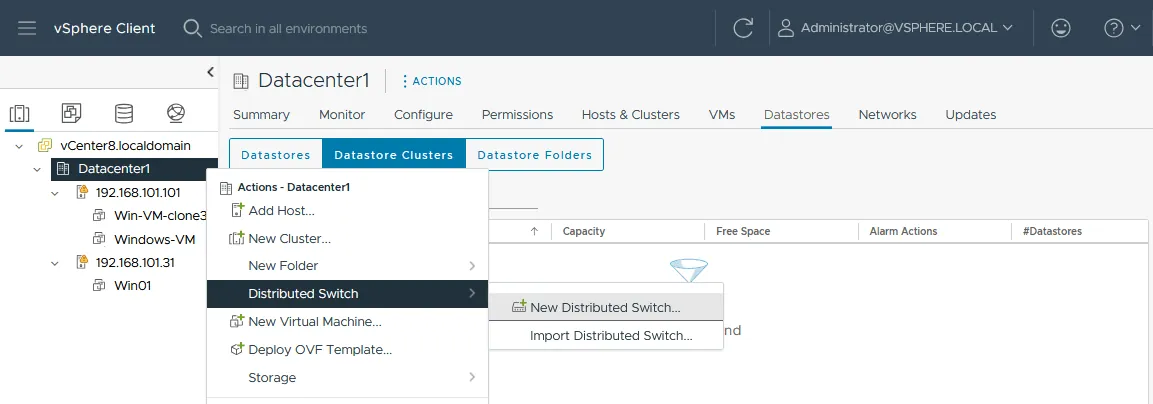Image resolution: width=1153 pixels, height=404 pixels.
Task: Open the VMs tab
Action: click(x=722, y=115)
